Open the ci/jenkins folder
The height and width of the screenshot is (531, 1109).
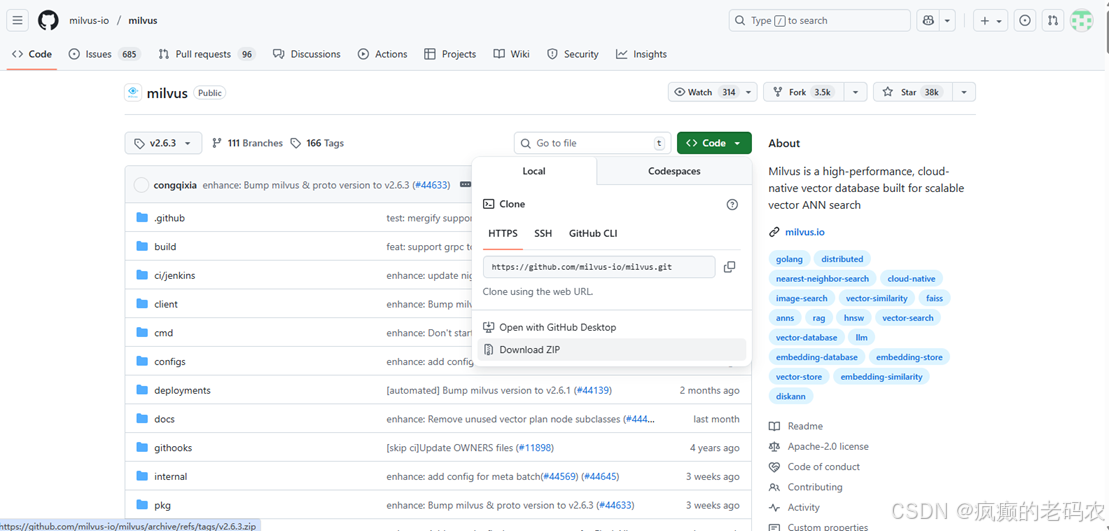[x=175, y=276]
